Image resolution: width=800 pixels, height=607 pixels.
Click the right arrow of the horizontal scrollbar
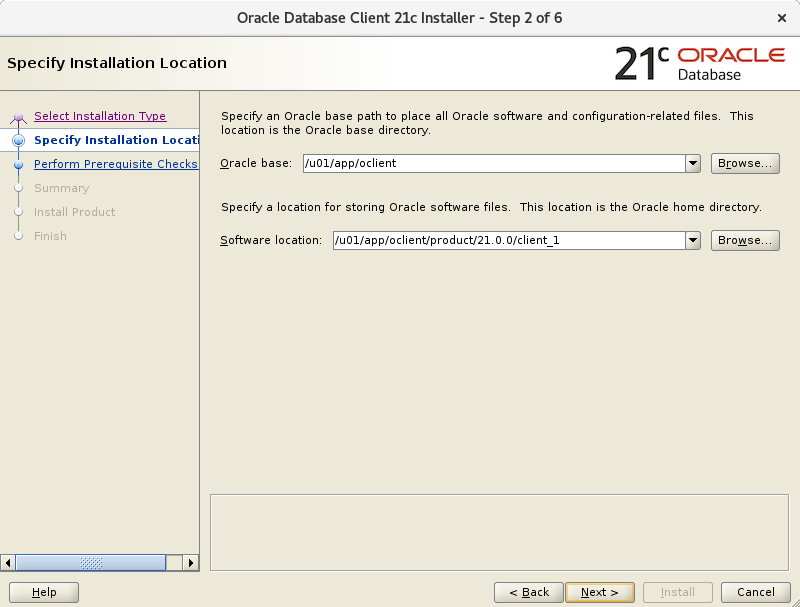click(190, 563)
